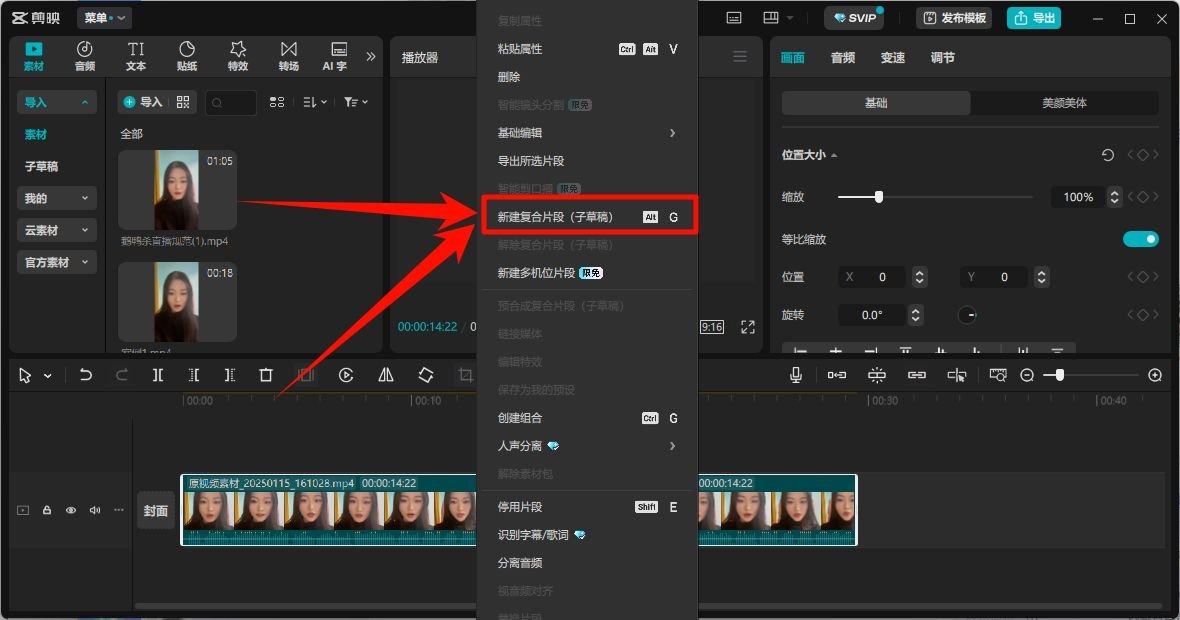The image size is (1180, 620).
Task: Select the mirror flip tool icon
Action: 386,375
